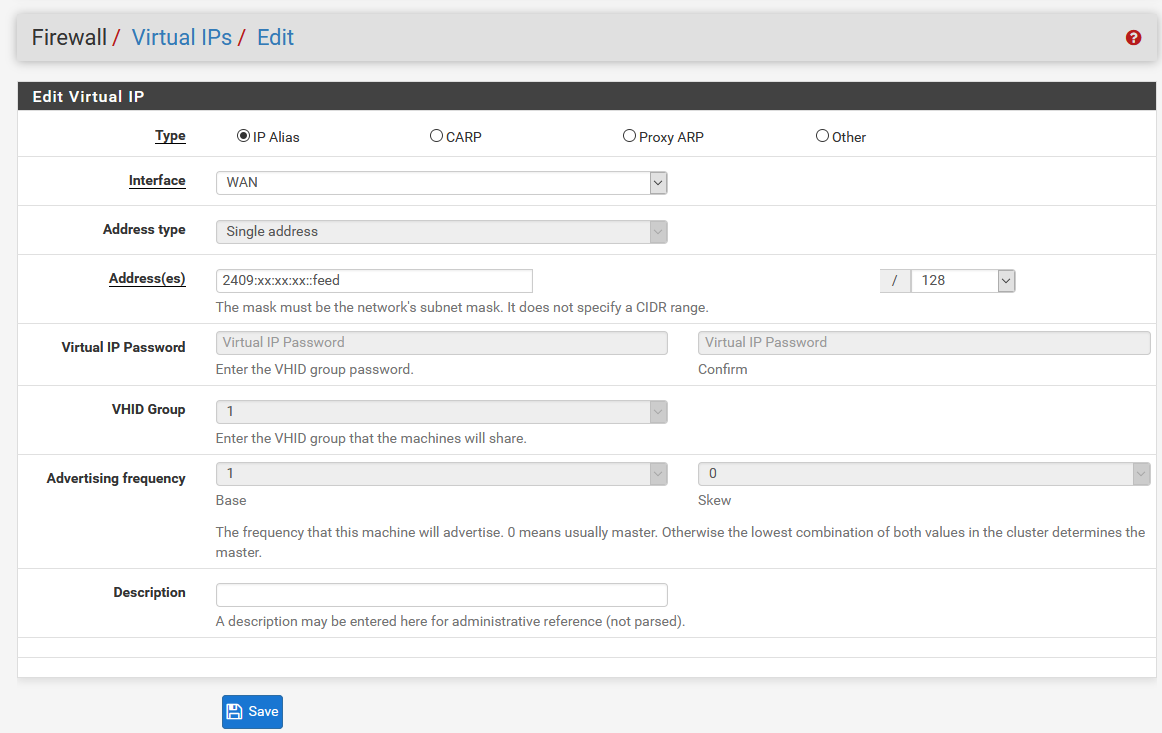1162x733 pixels.
Task: Click the underlined Address(es) label
Action: (147, 279)
